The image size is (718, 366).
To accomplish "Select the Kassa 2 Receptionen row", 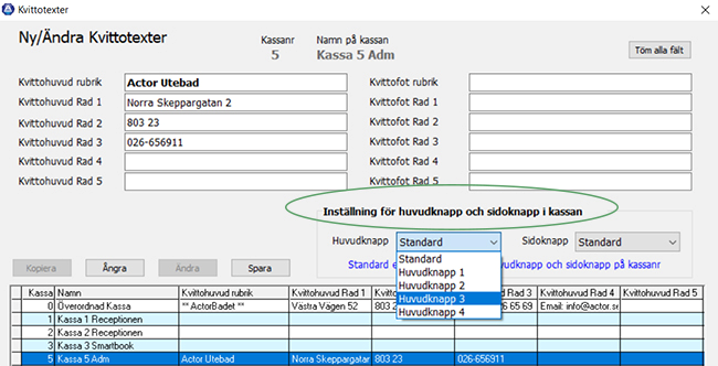I will (357, 333).
